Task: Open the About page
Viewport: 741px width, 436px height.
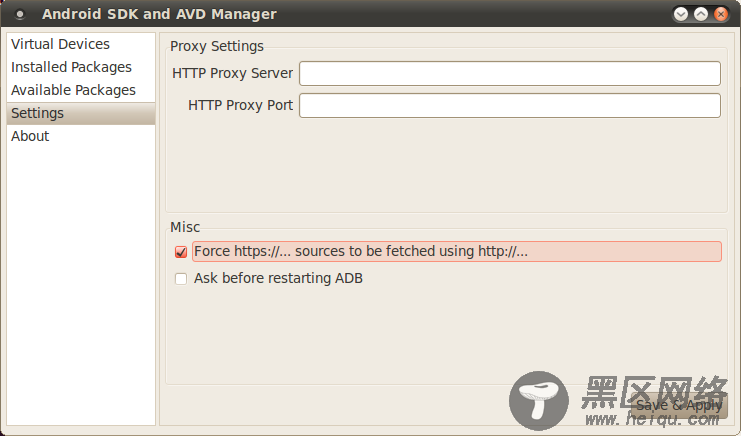Action: pos(81,136)
